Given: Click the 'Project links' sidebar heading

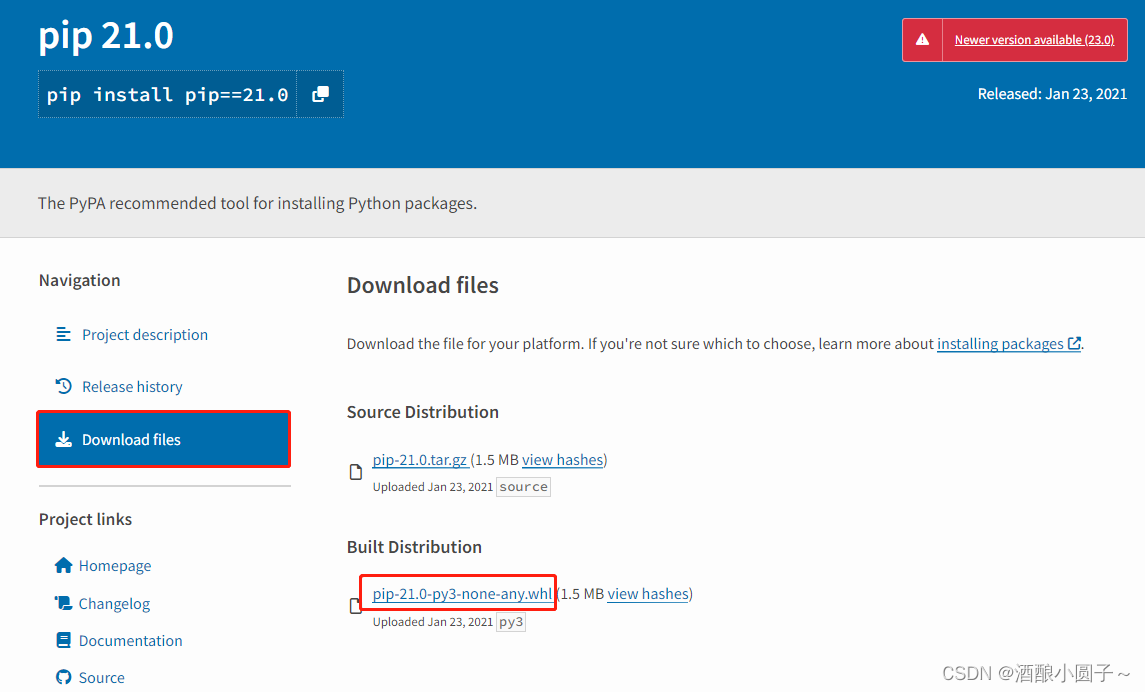Looking at the screenshot, I should [85, 519].
